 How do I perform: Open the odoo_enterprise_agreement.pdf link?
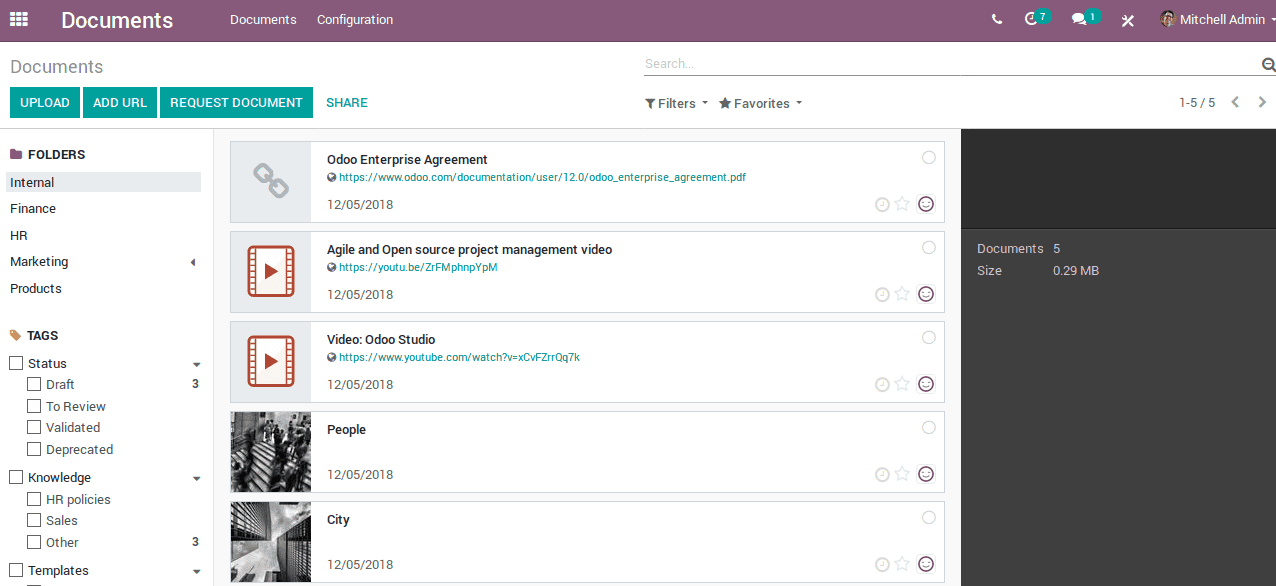coord(542,177)
